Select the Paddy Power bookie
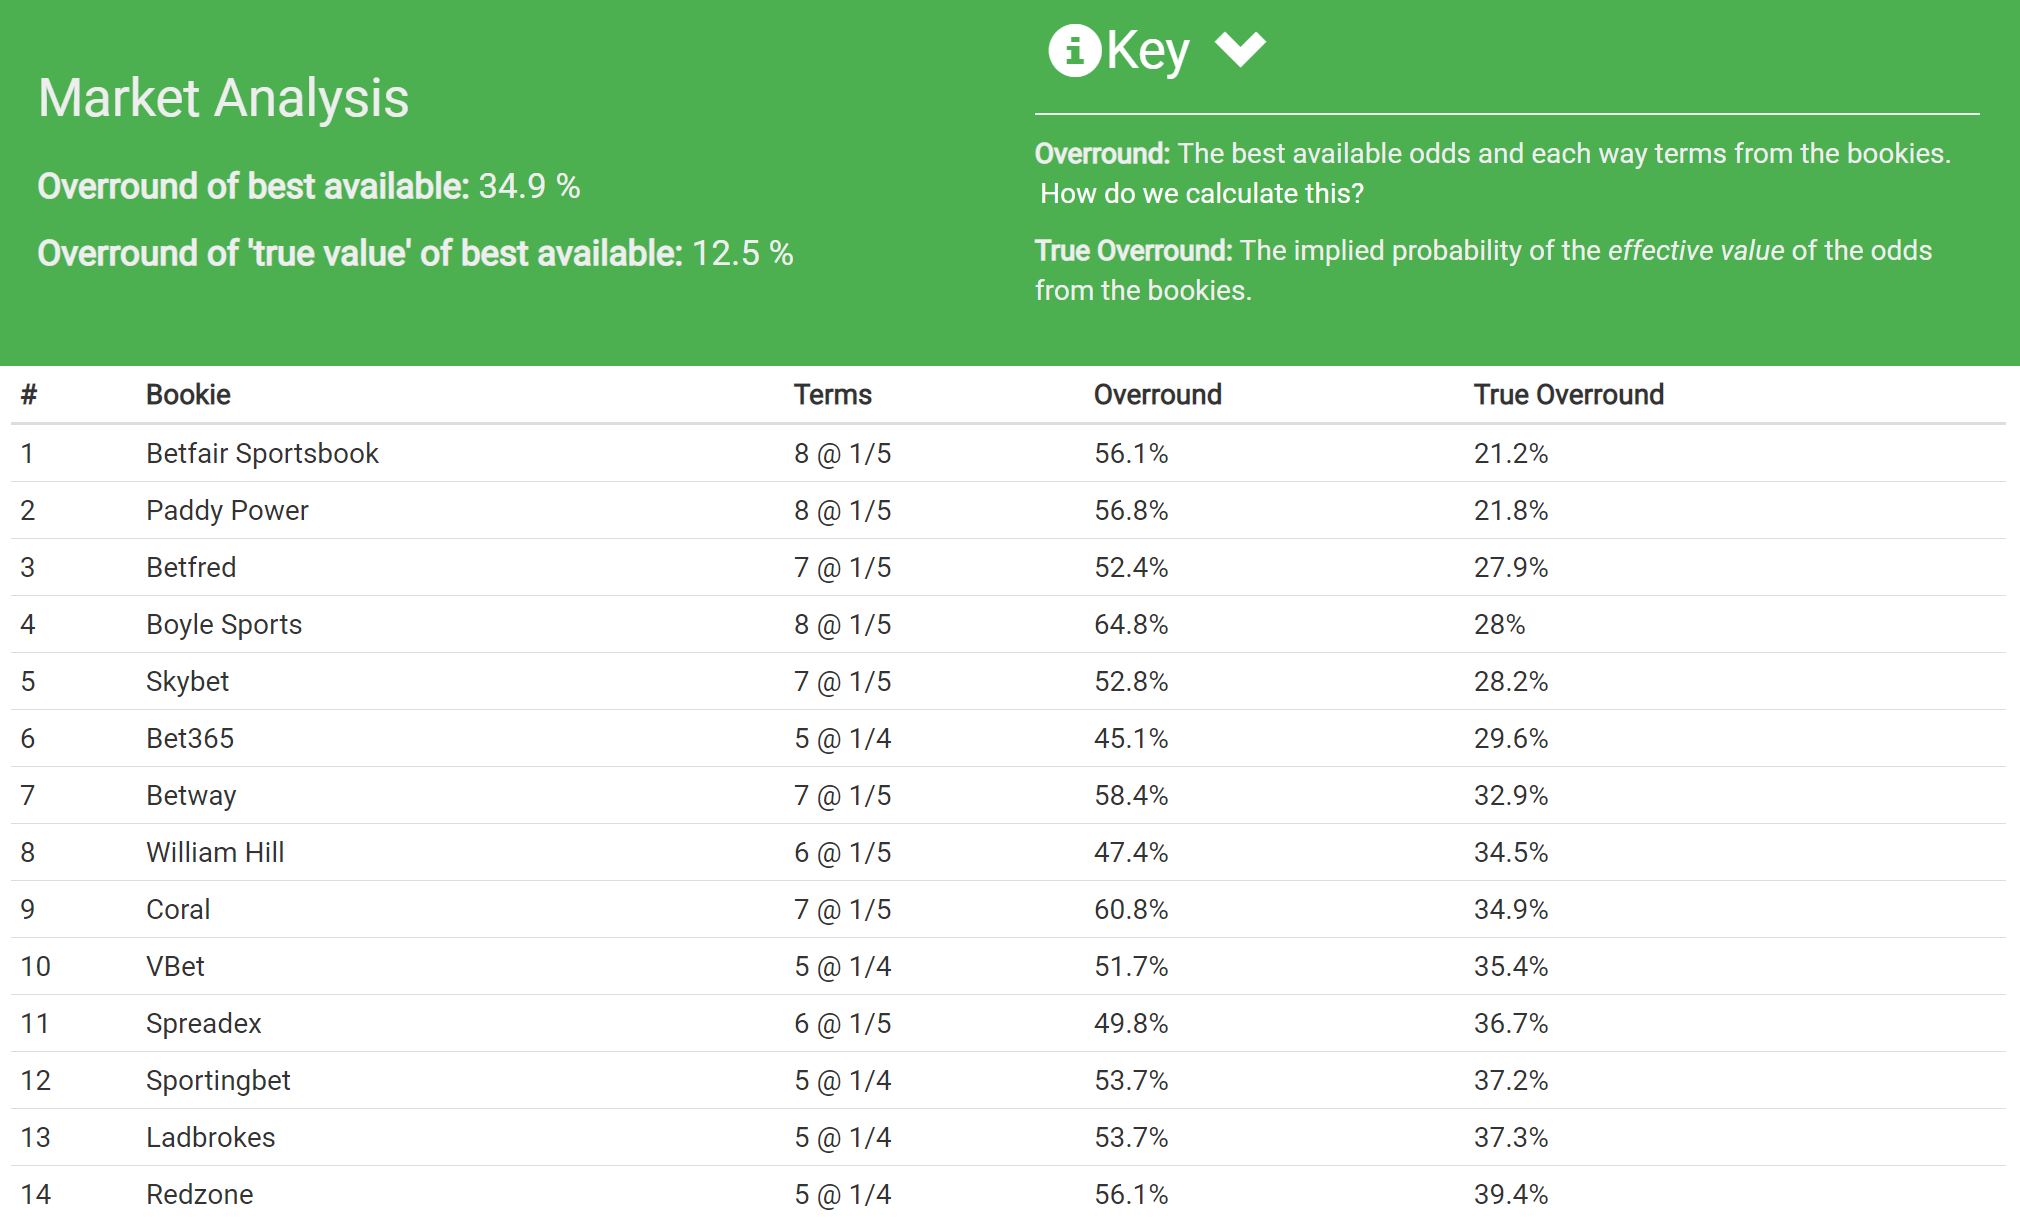 [227, 511]
